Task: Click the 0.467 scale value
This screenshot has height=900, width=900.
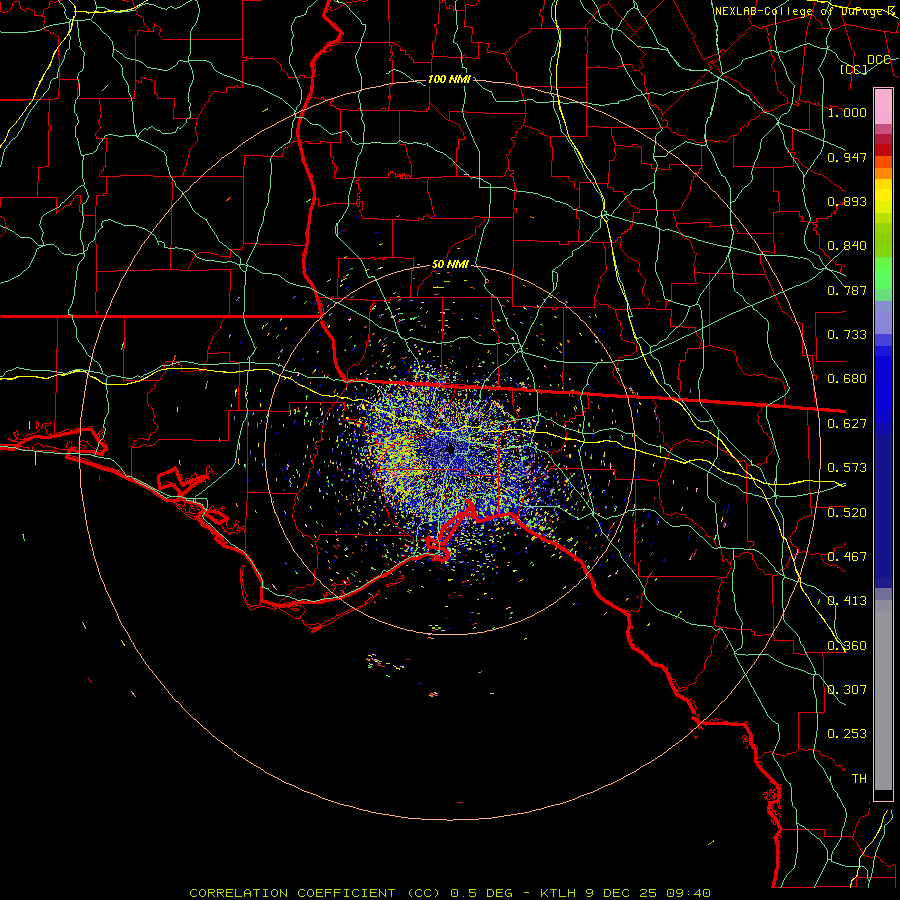Action: point(847,557)
